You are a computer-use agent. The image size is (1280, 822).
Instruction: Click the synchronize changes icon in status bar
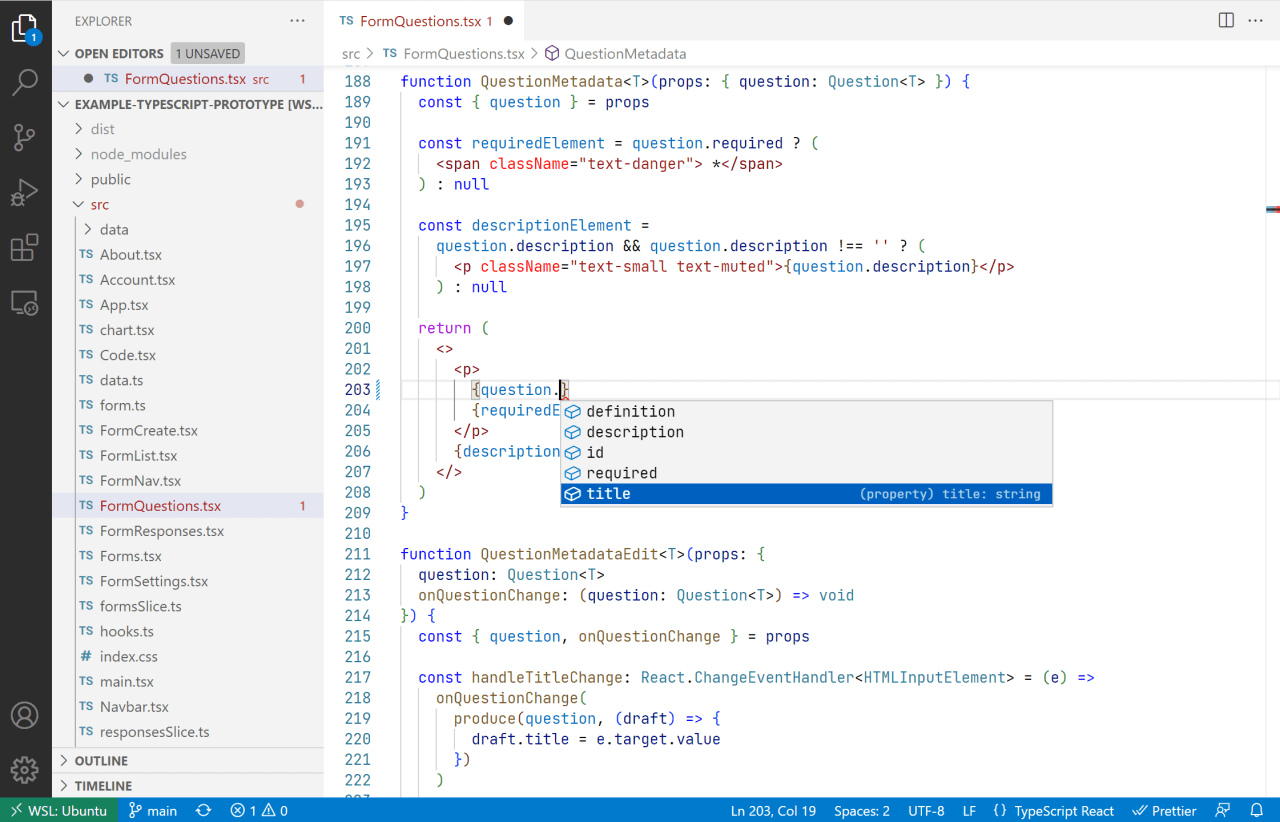[203, 810]
